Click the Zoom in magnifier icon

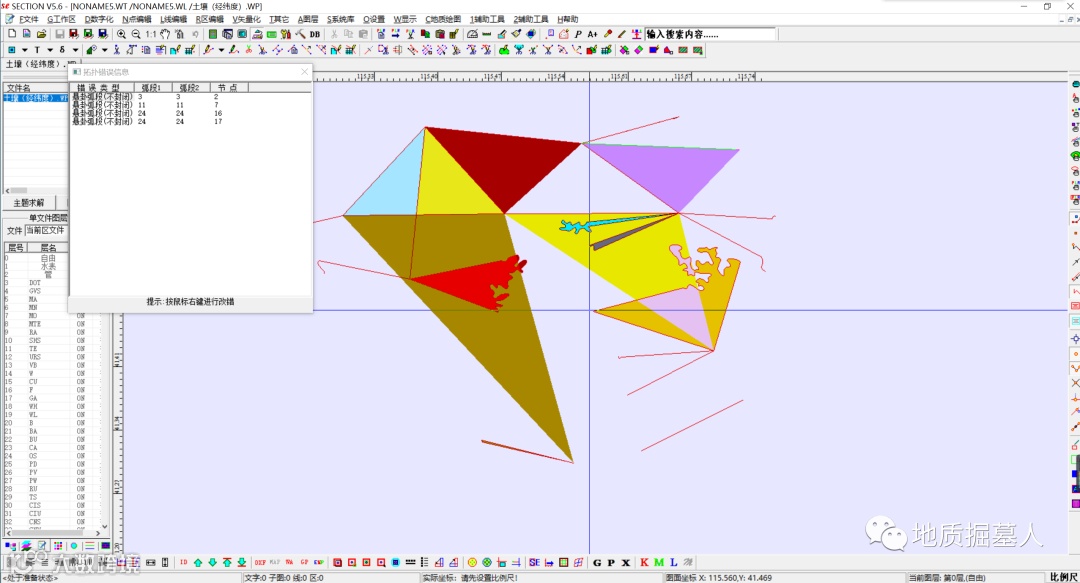click(121, 34)
